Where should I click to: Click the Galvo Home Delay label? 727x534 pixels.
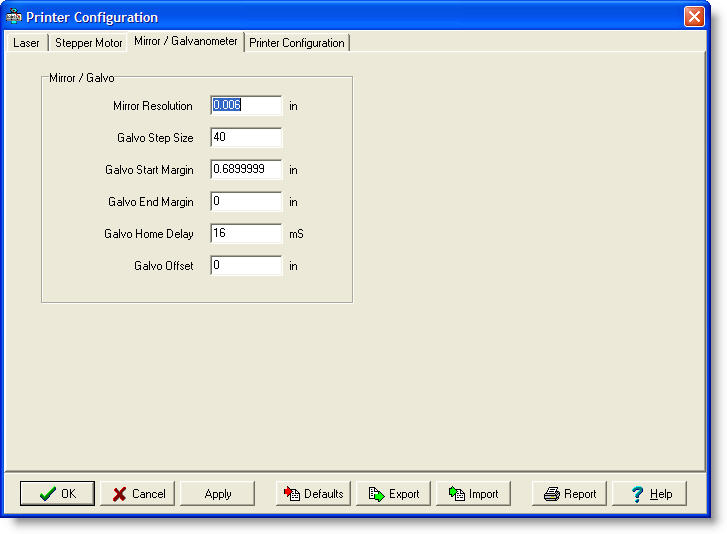click(148, 234)
